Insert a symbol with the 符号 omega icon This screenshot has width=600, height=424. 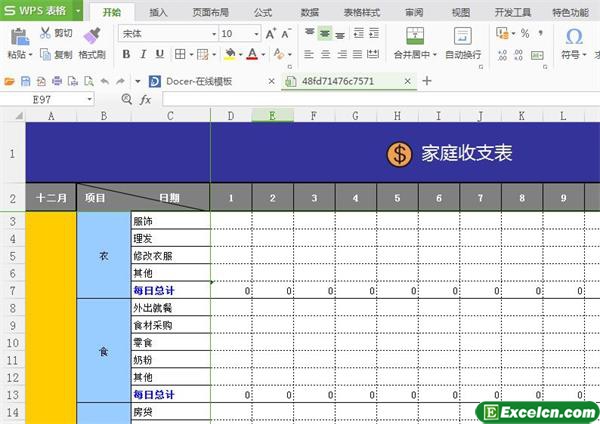click(574, 36)
